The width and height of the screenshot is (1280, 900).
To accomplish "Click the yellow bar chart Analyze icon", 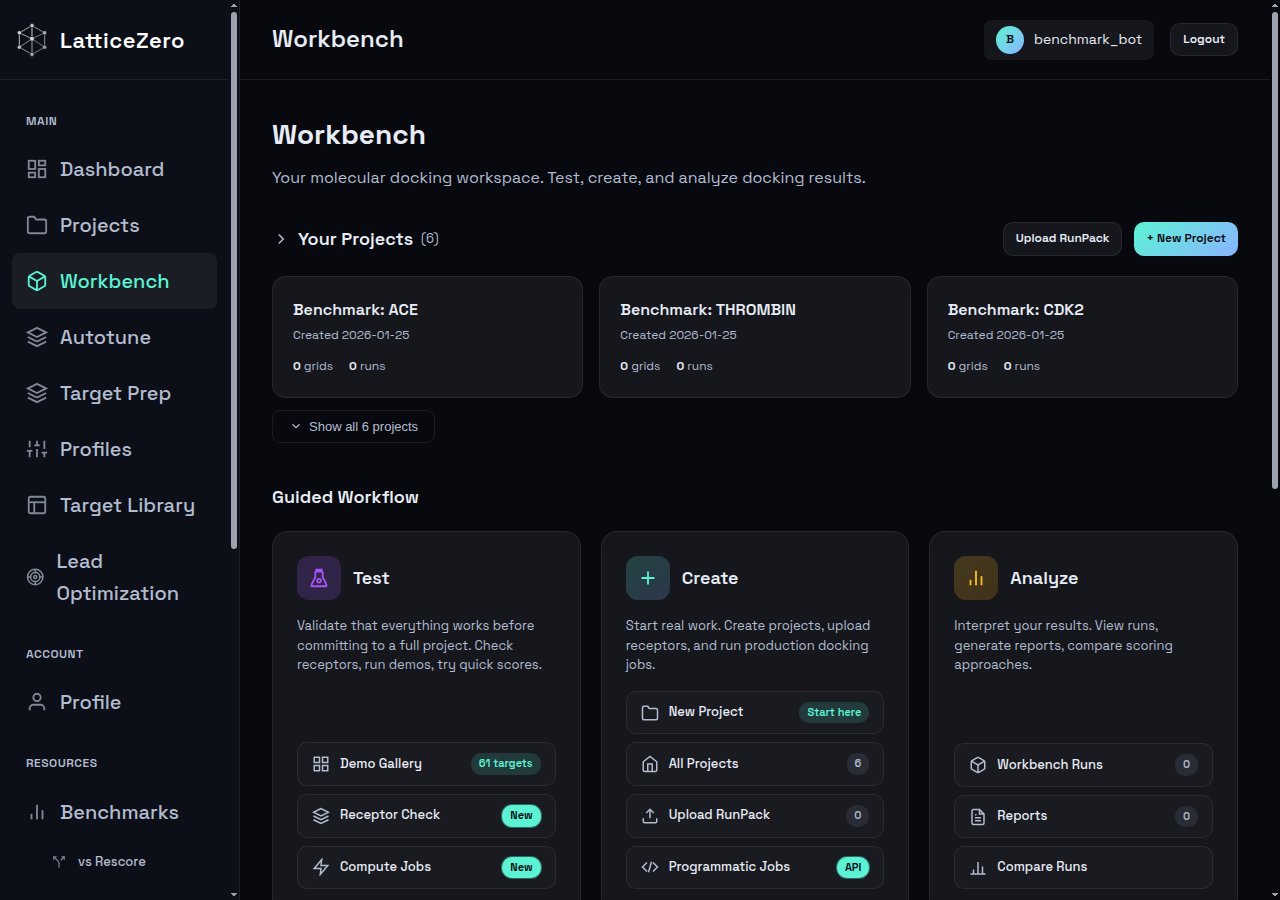I will [x=976, y=578].
